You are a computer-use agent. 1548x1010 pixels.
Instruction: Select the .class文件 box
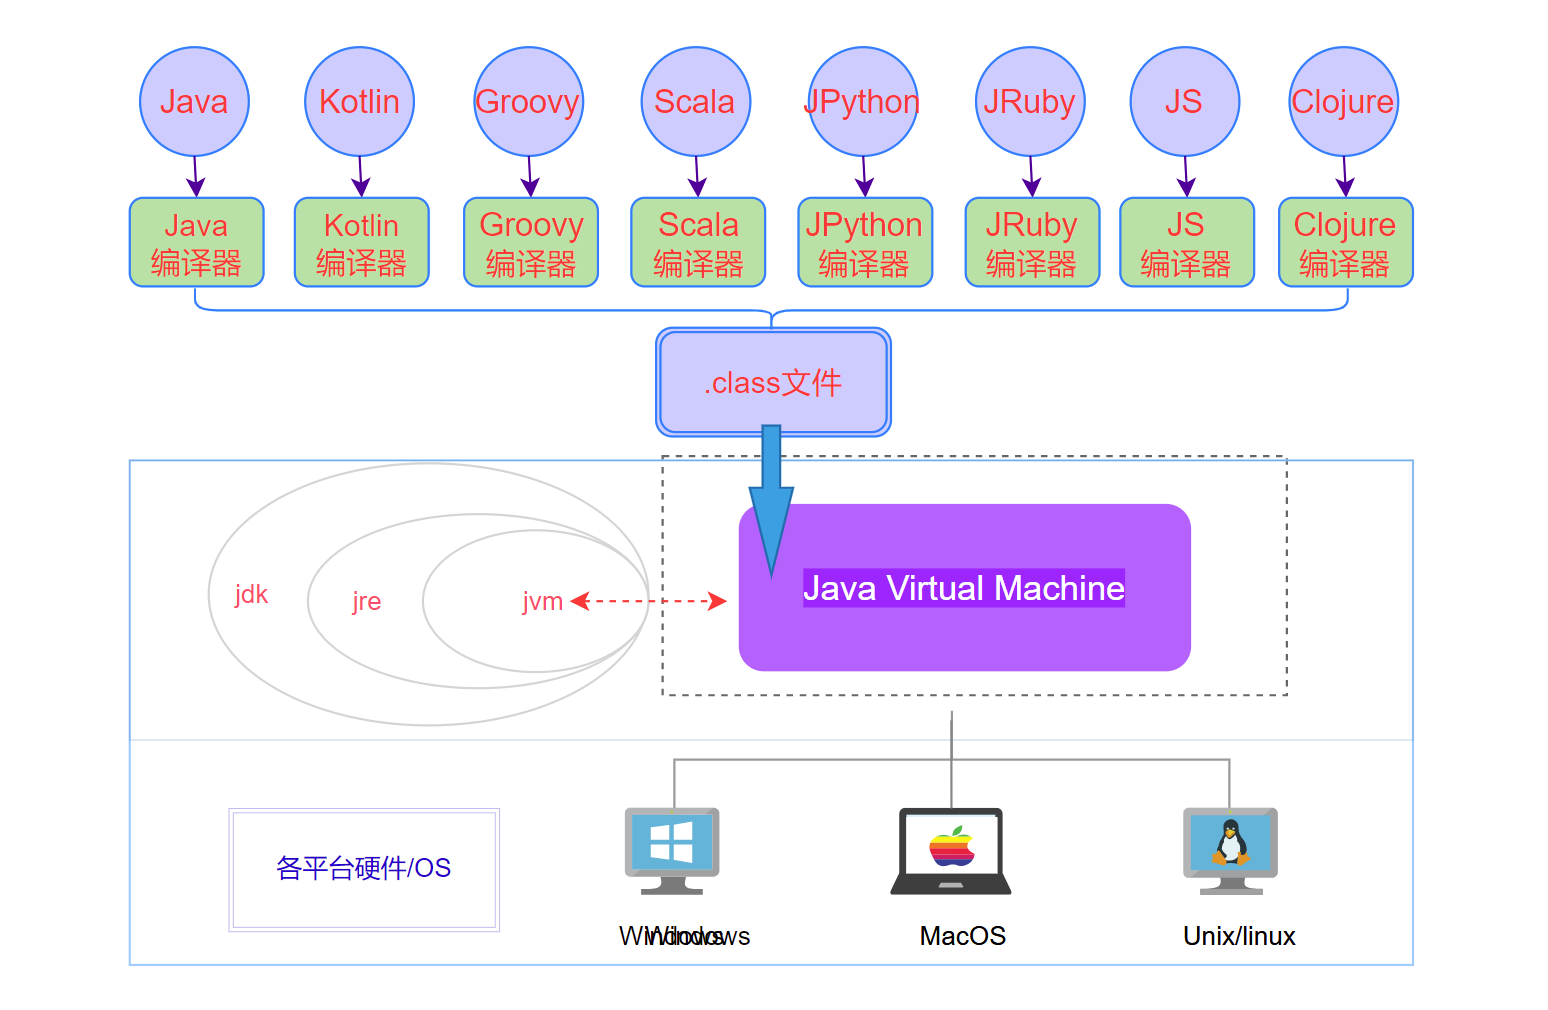pos(773,382)
